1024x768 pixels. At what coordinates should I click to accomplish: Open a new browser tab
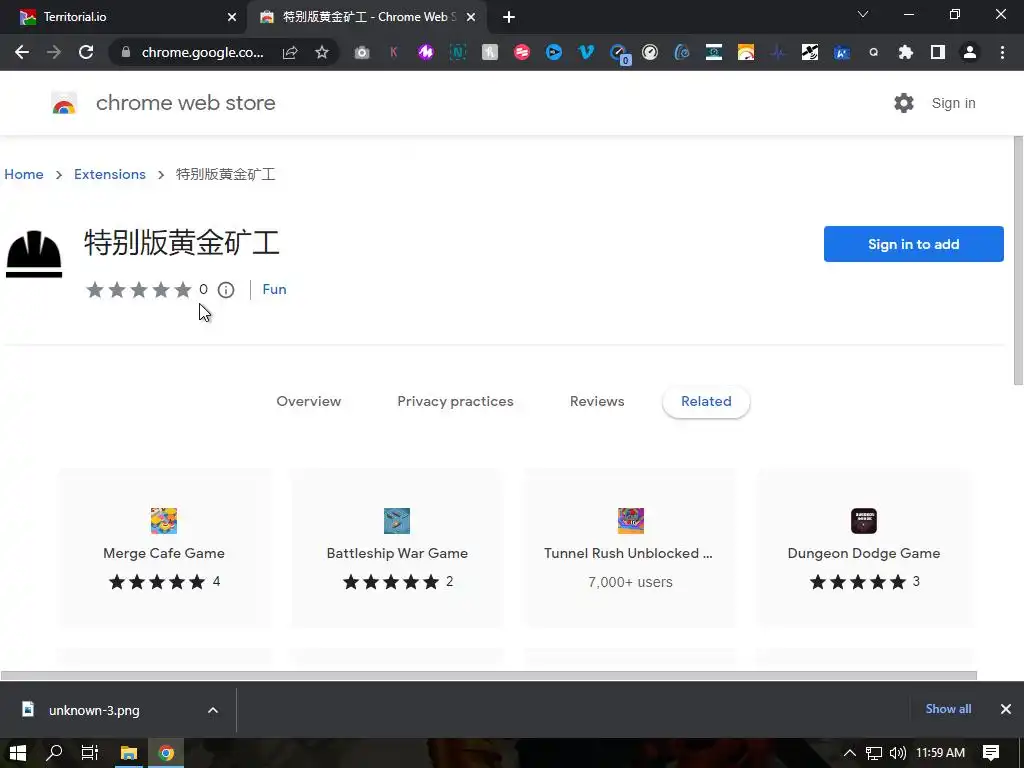(509, 17)
